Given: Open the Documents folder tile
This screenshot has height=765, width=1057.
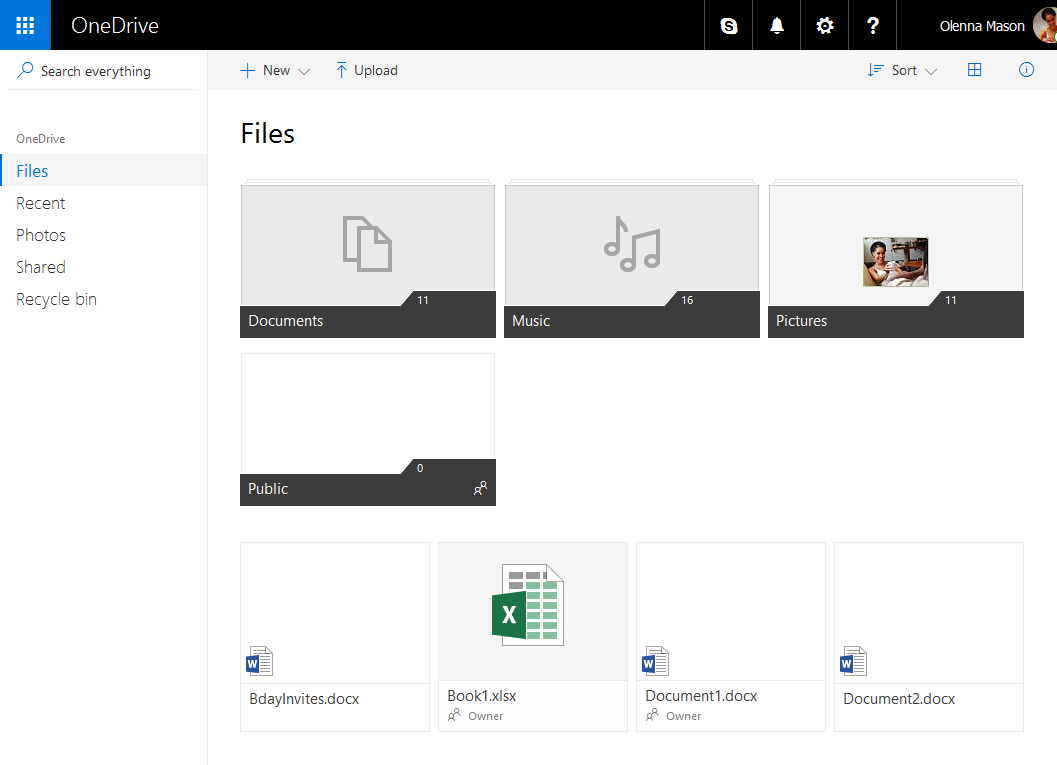Looking at the screenshot, I should coord(368,260).
